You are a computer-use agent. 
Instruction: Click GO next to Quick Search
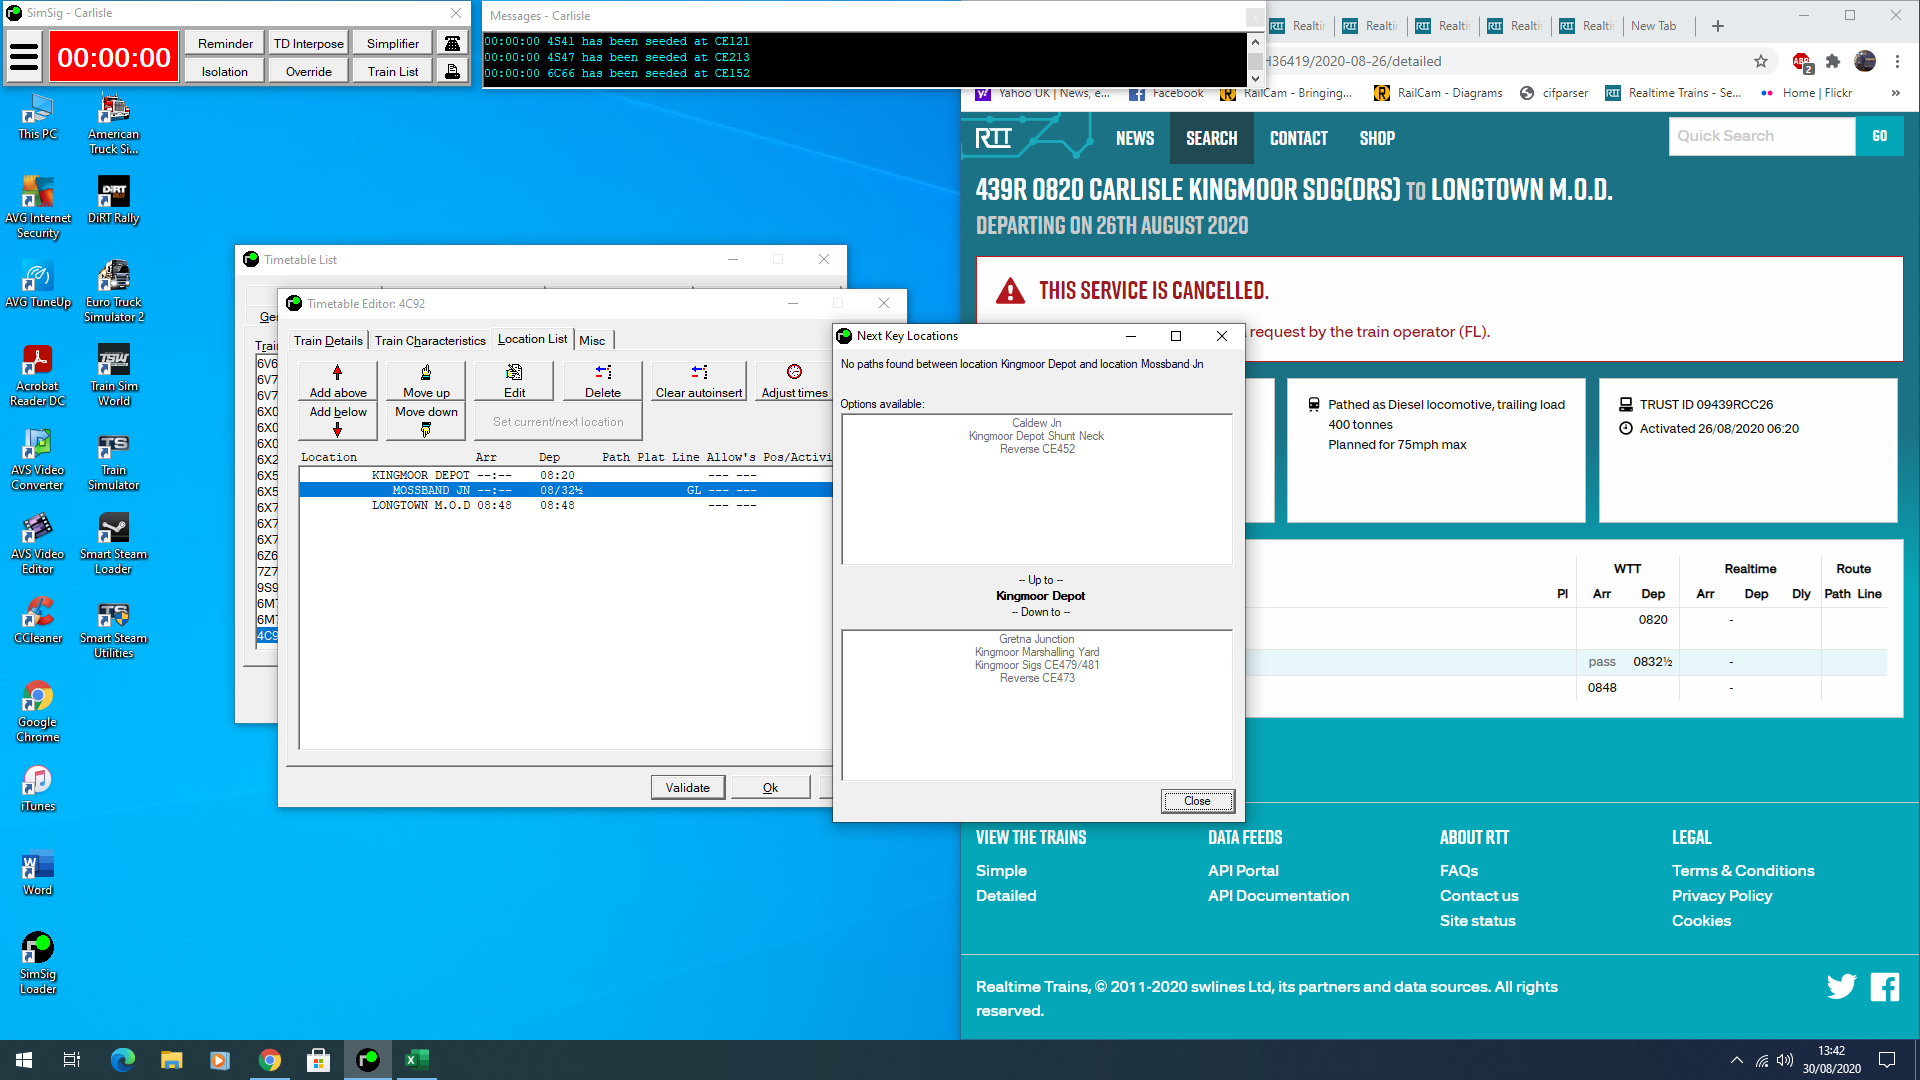pos(1880,136)
